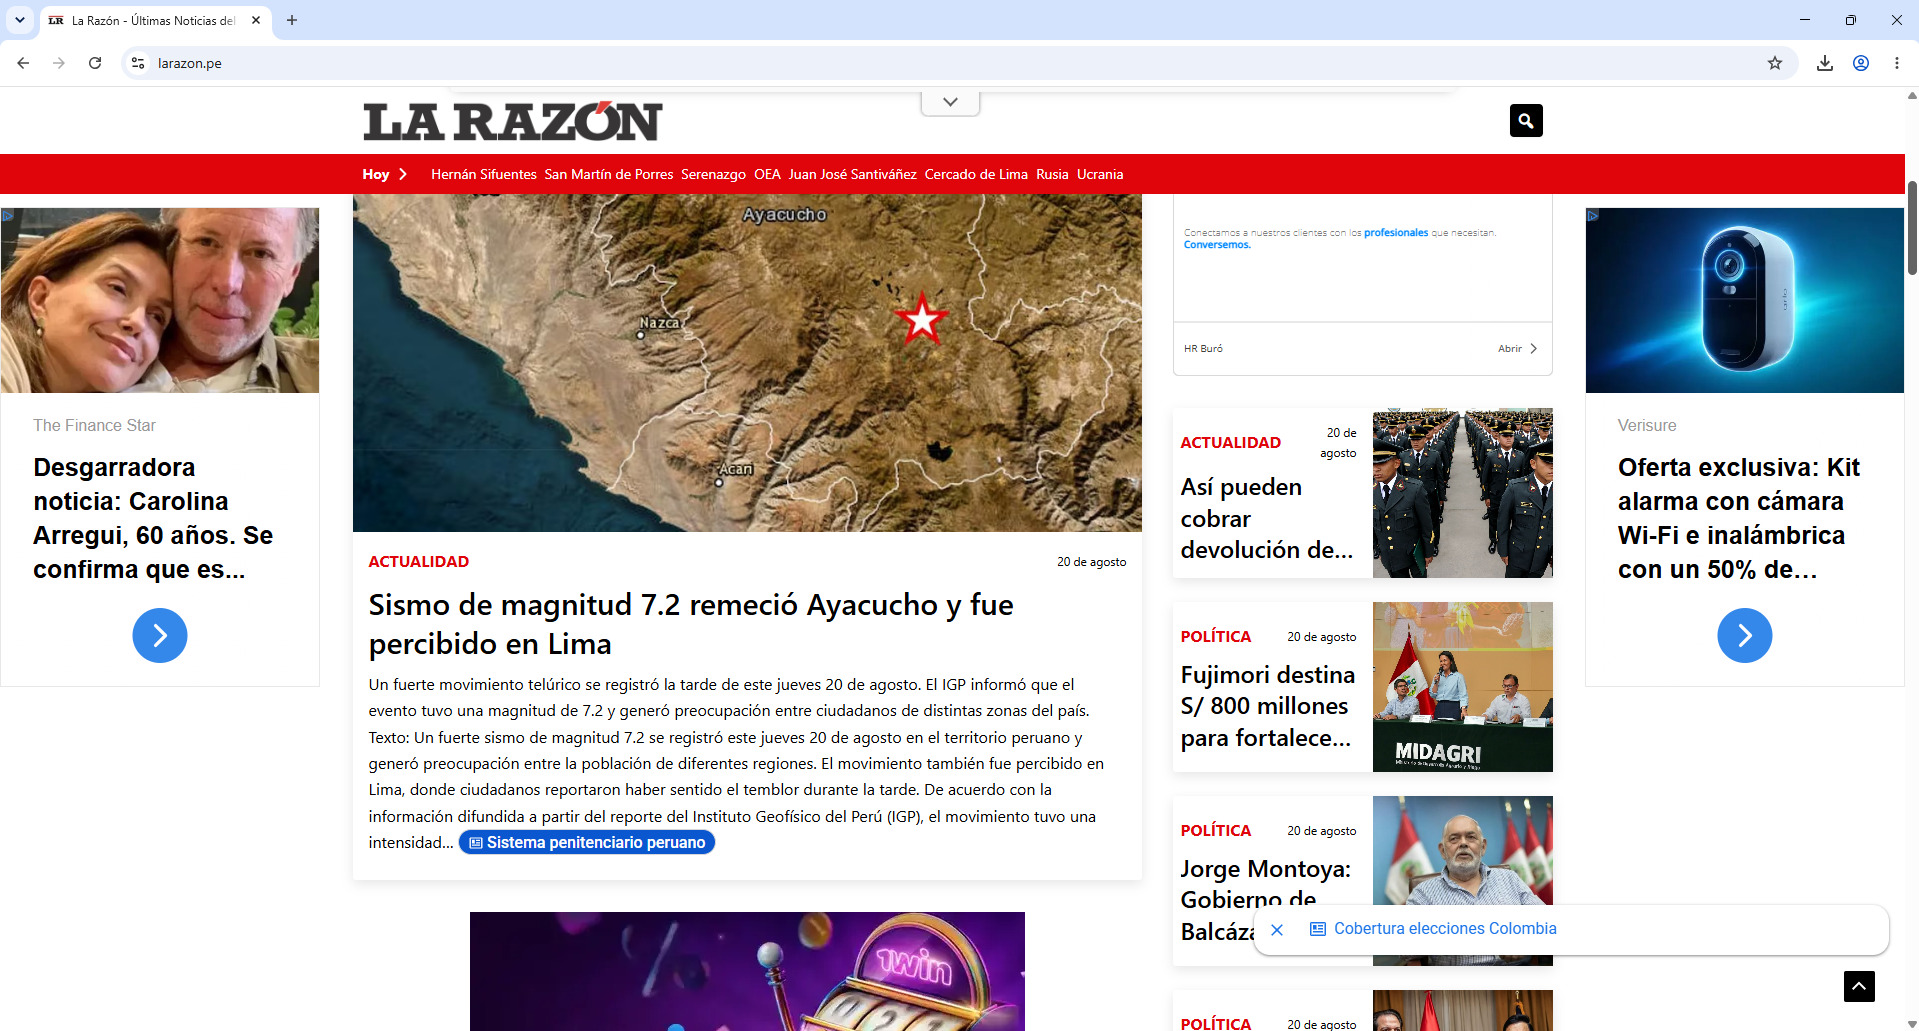
Task: Open ACTUALIDAD category above the Sismo headline
Action: [x=419, y=562]
